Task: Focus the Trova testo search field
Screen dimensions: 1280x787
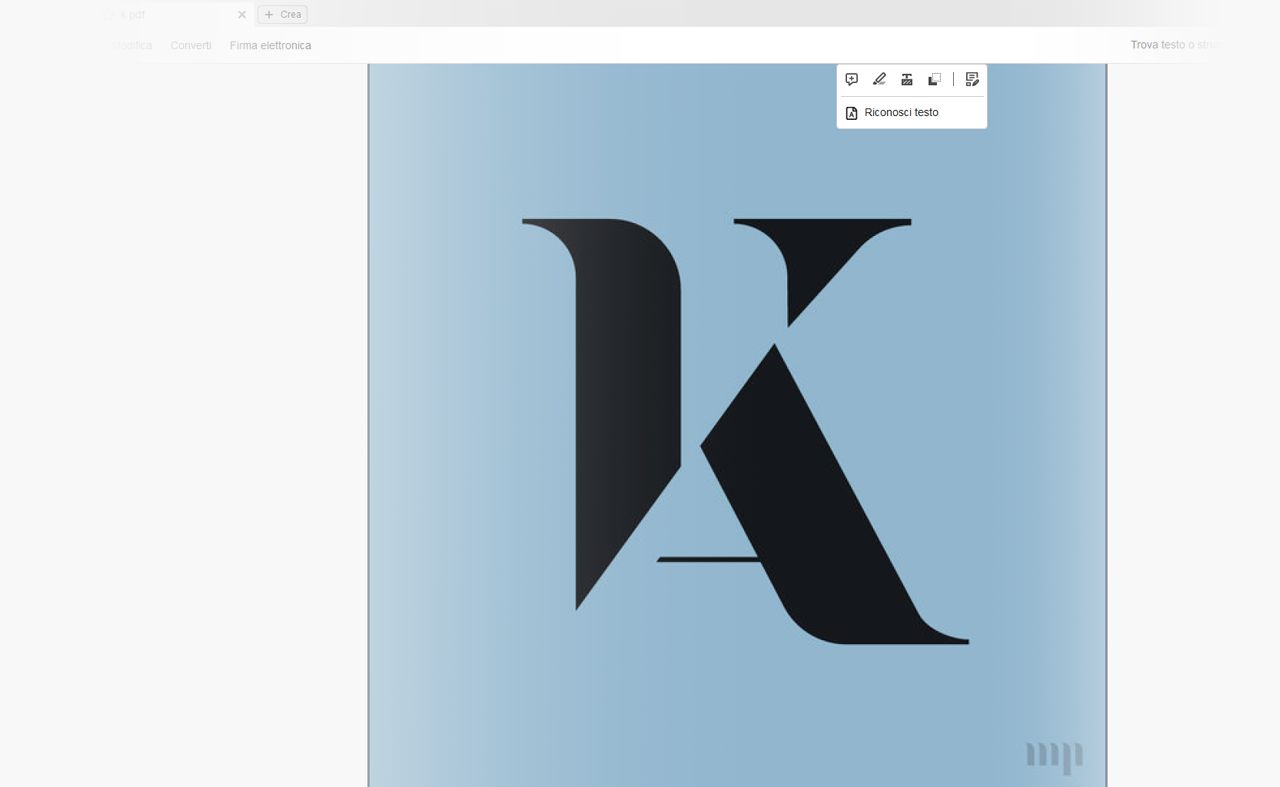Action: (1176, 45)
